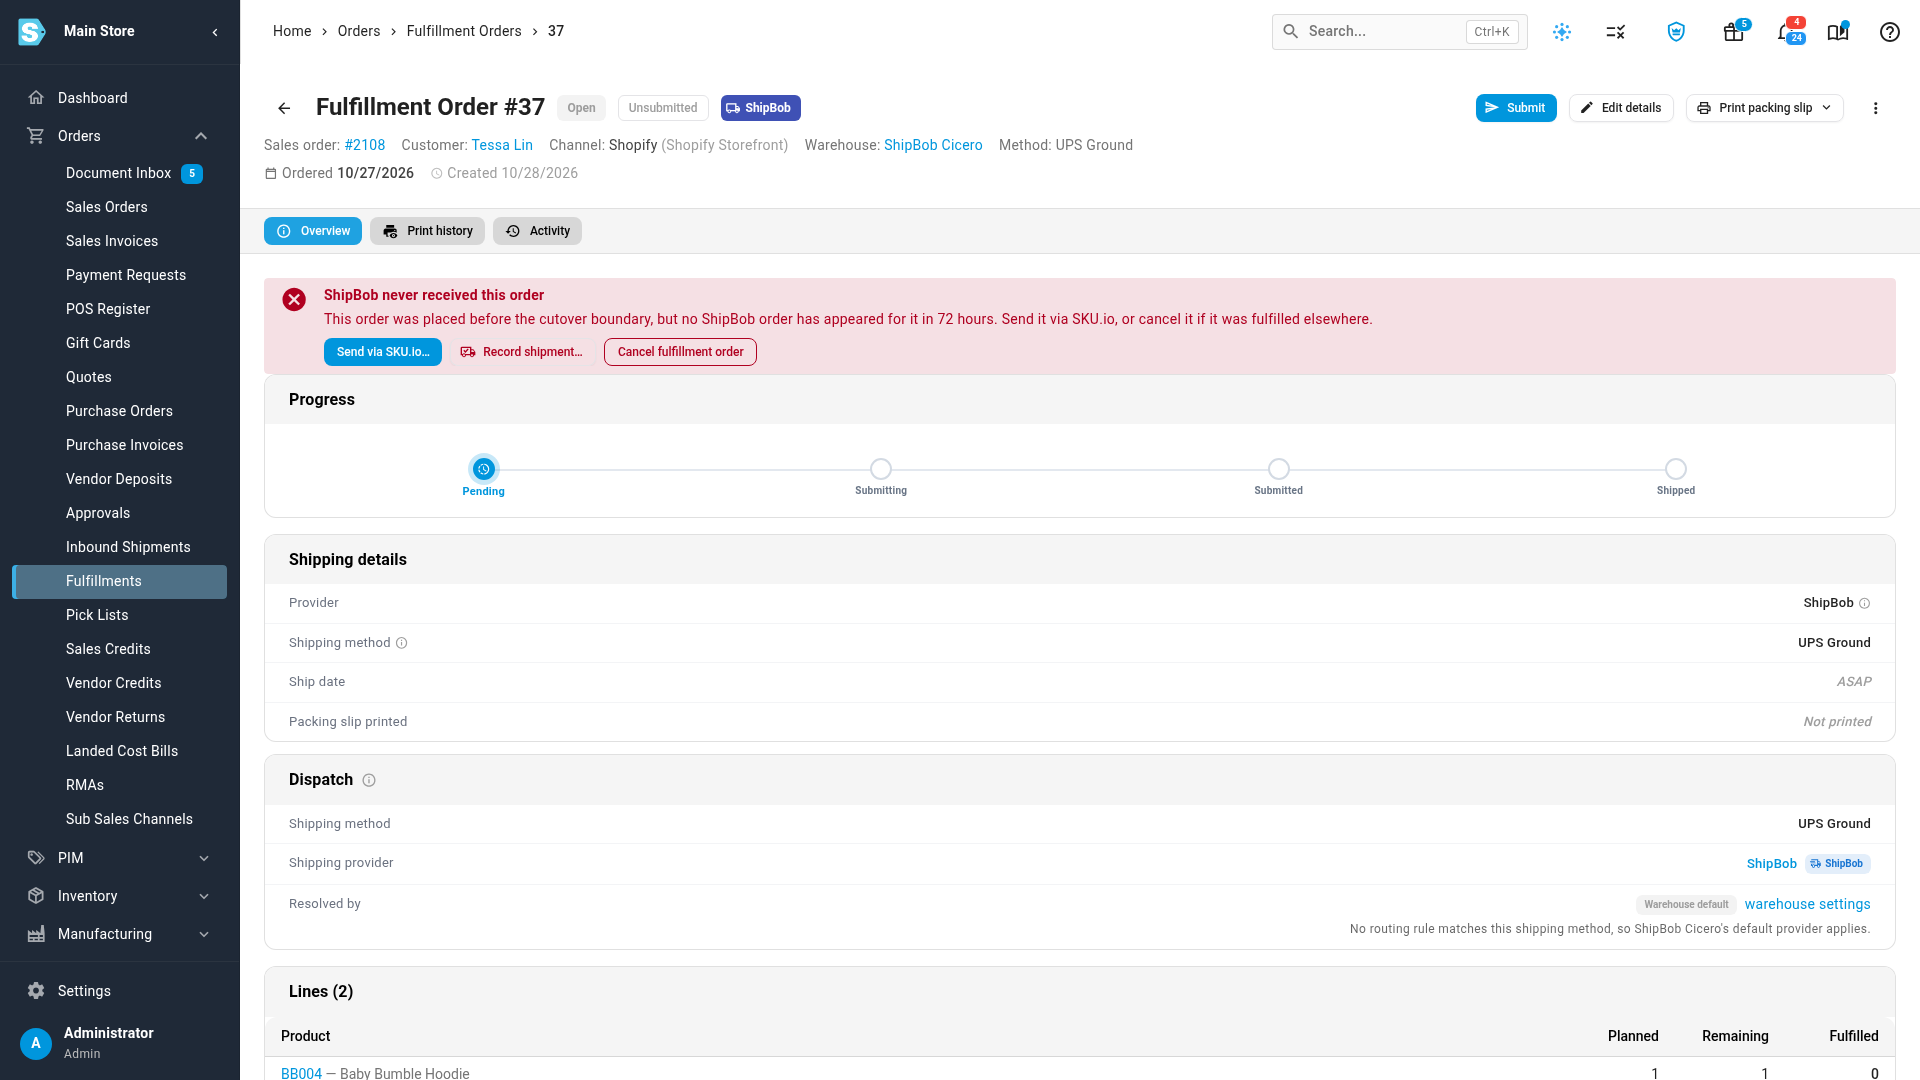Switch to the Print history tab
The width and height of the screenshot is (1920, 1080).
pos(427,231)
